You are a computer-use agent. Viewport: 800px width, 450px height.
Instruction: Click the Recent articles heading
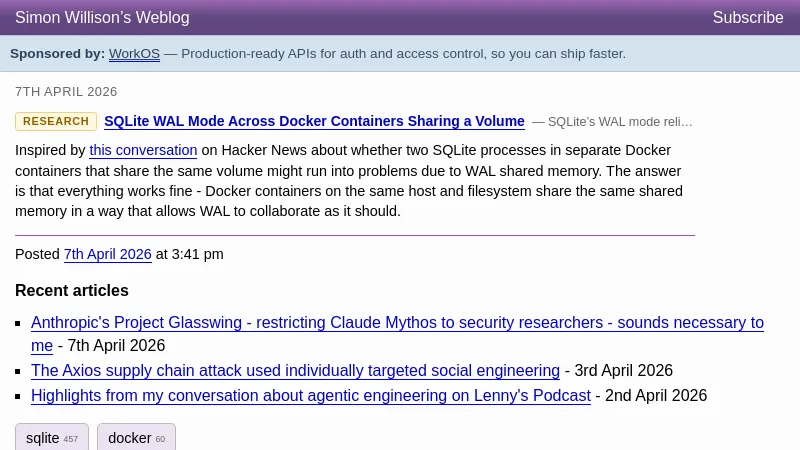click(x=72, y=291)
